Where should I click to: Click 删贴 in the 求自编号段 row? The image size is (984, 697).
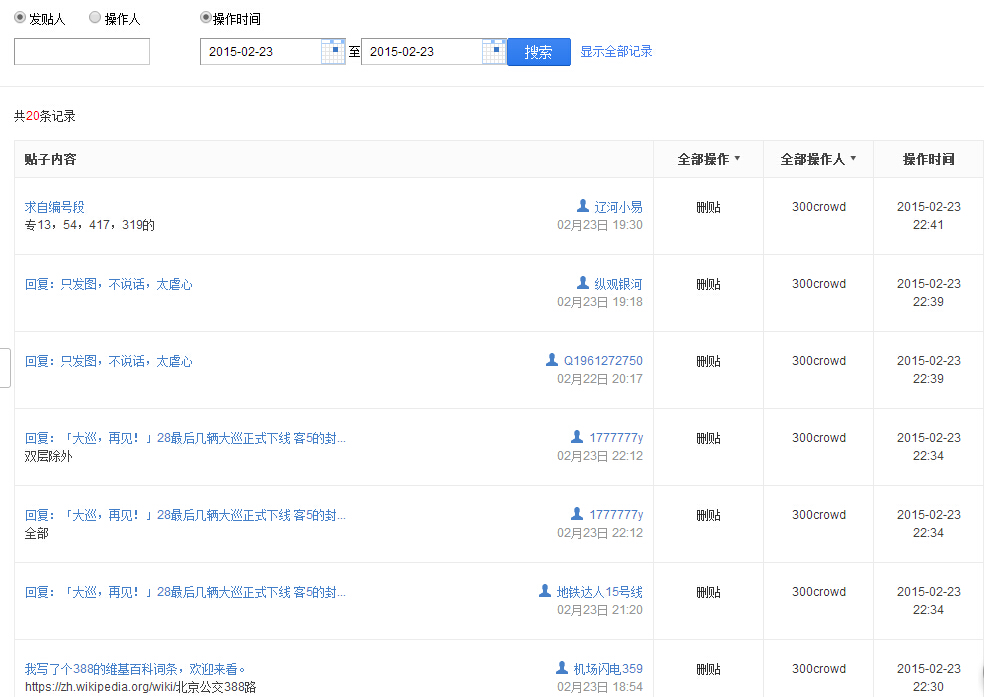click(x=709, y=207)
